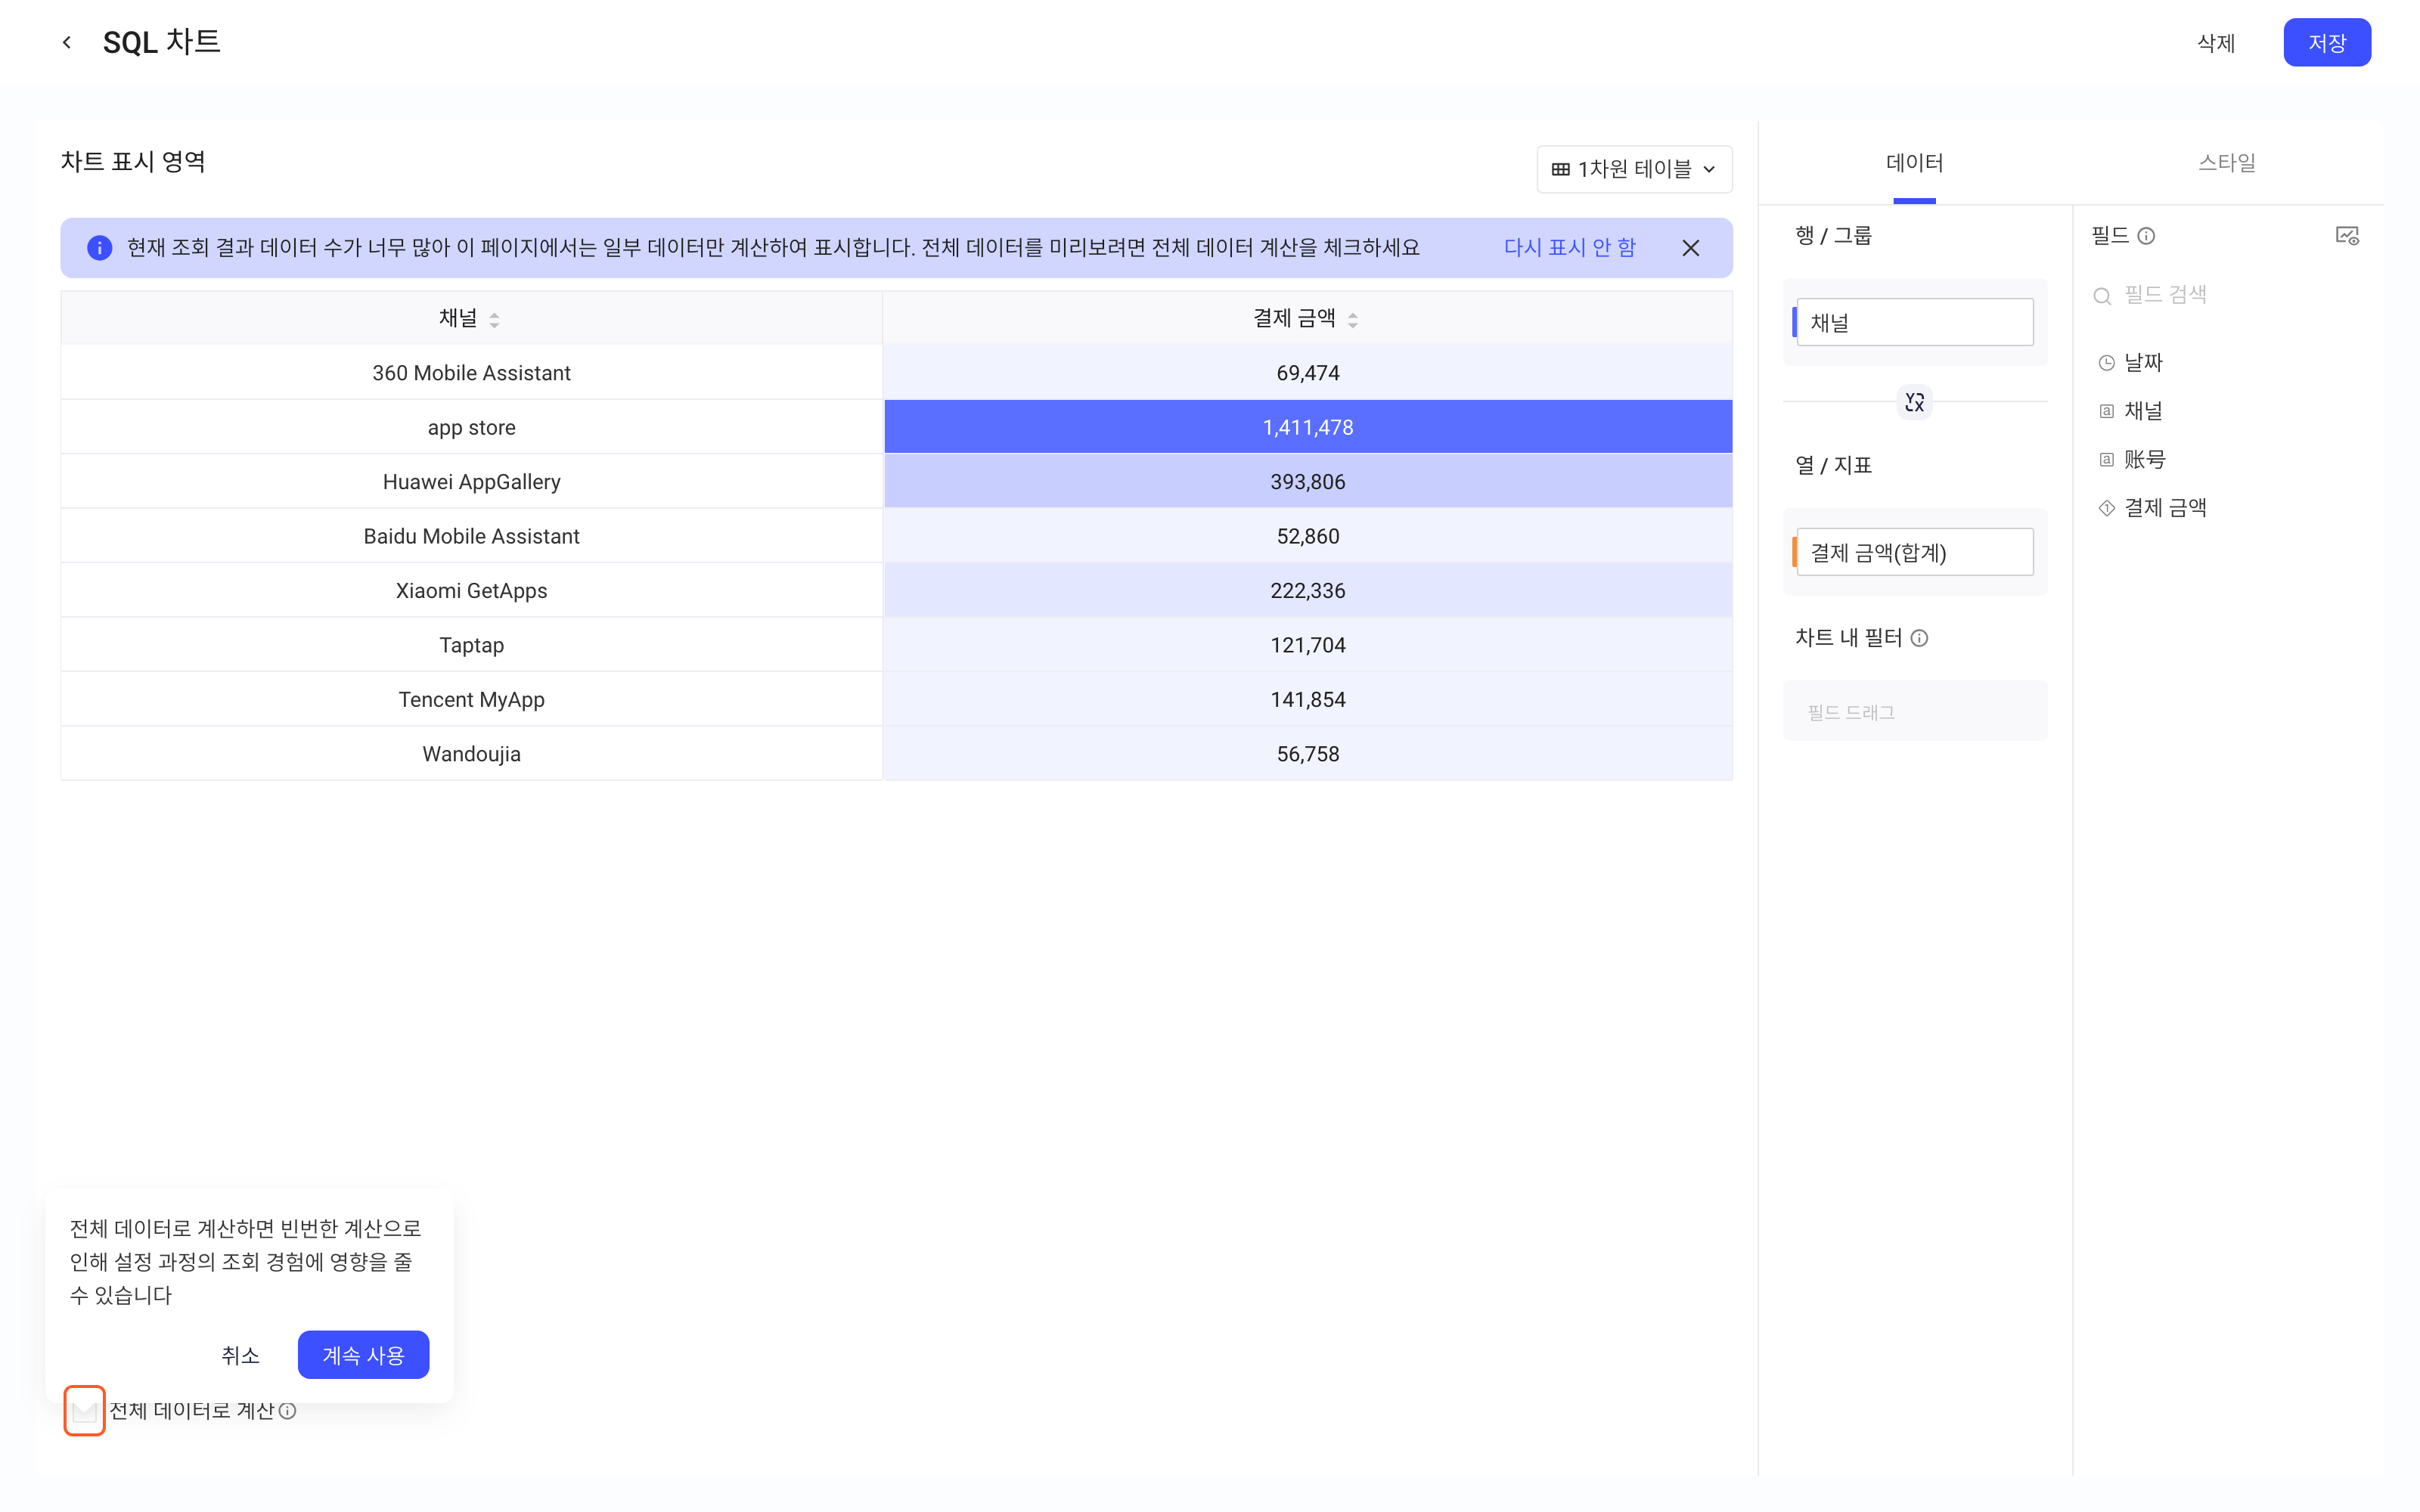Click the info icon in the blue banner
Image resolution: width=2420 pixels, height=1512 pixels.
pos(99,248)
